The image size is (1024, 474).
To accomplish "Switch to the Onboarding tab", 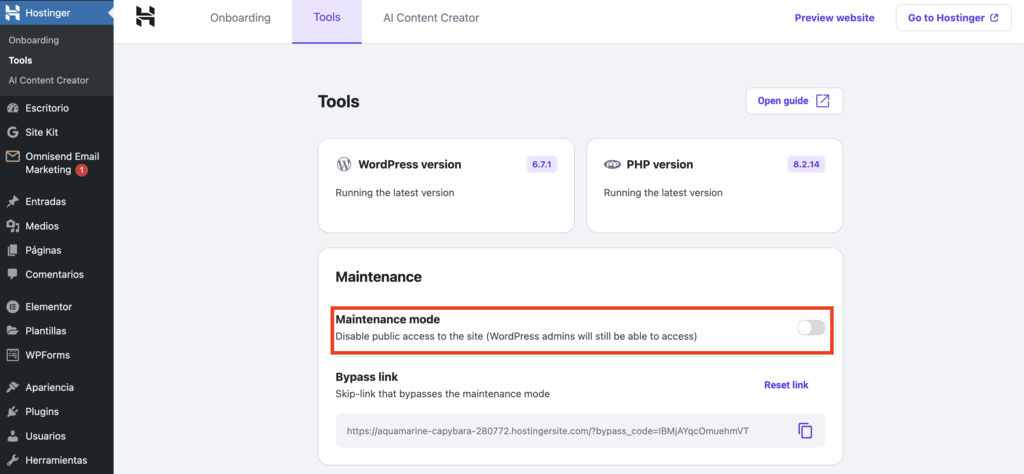I will pyautogui.click(x=240, y=18).
